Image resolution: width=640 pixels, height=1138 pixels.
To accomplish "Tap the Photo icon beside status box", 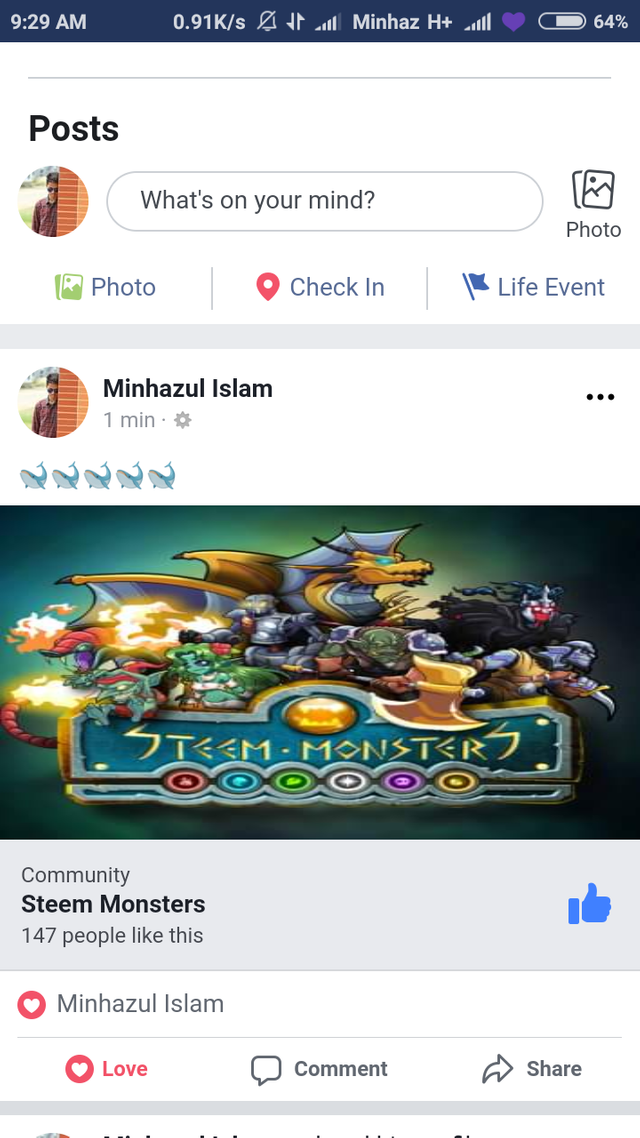I will click(594, 190).
